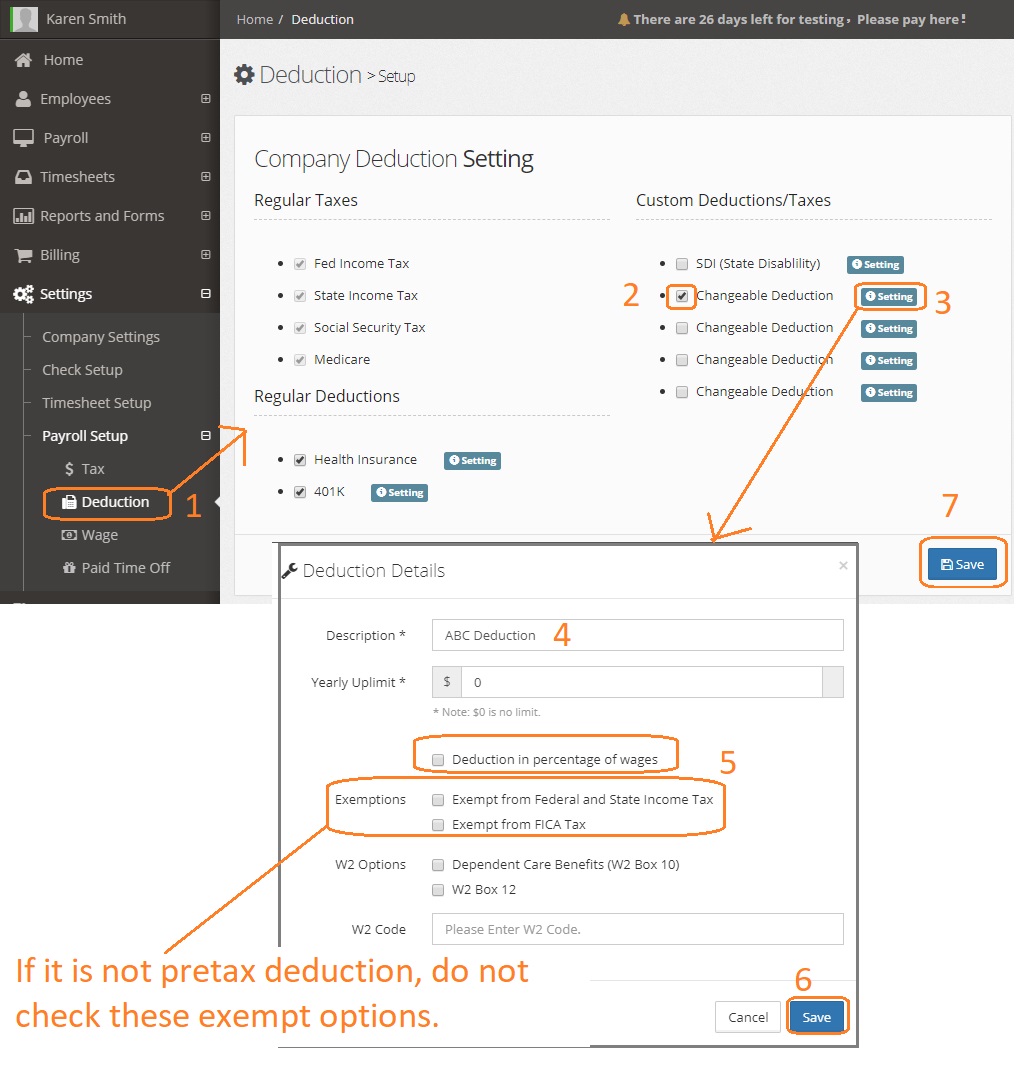Viewport: 1018px width, 1074px height.
Task: Click the Timesheets inbox icon
Action: (x=23, y=177)
